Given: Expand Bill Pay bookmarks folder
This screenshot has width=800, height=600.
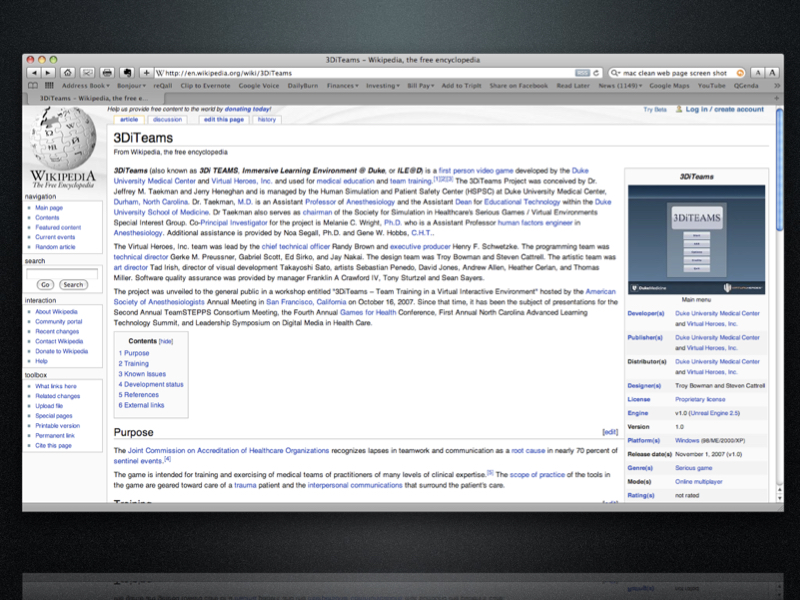Looking at the screenshot, I should pos(420,86).
